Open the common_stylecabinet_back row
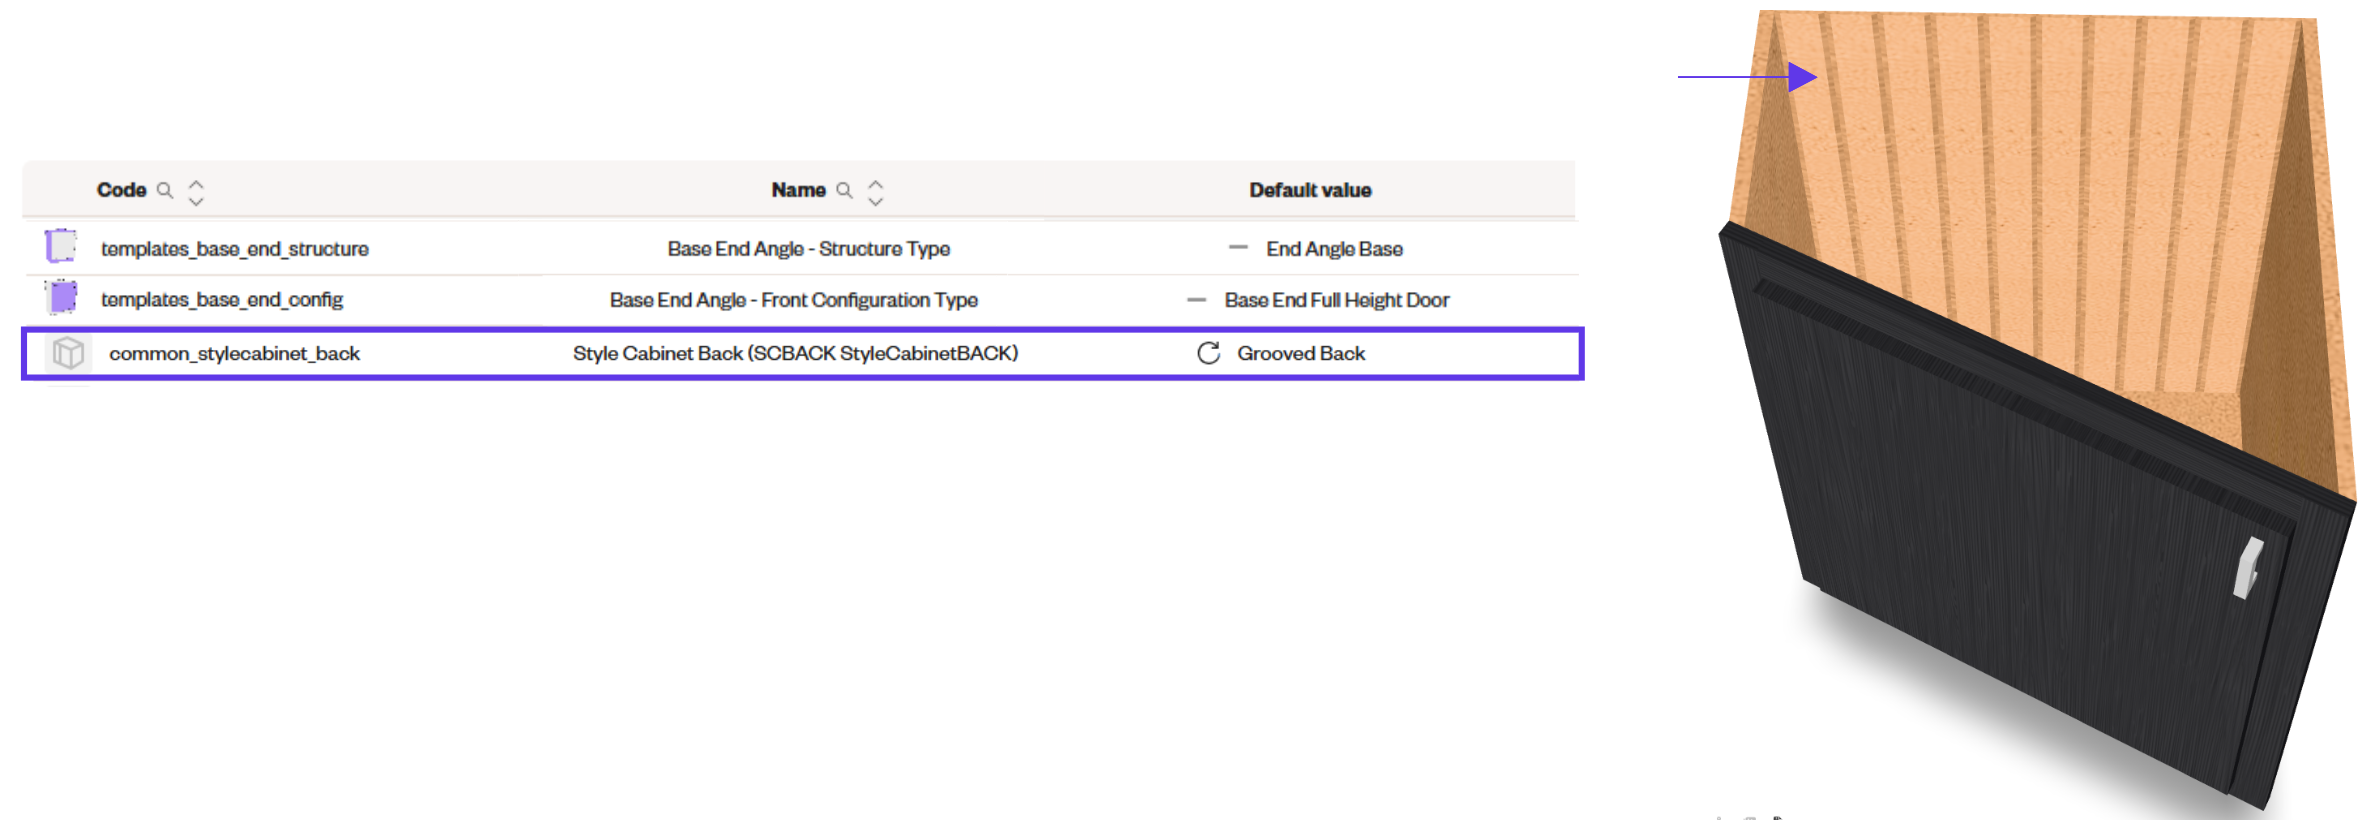 point(803,353)
